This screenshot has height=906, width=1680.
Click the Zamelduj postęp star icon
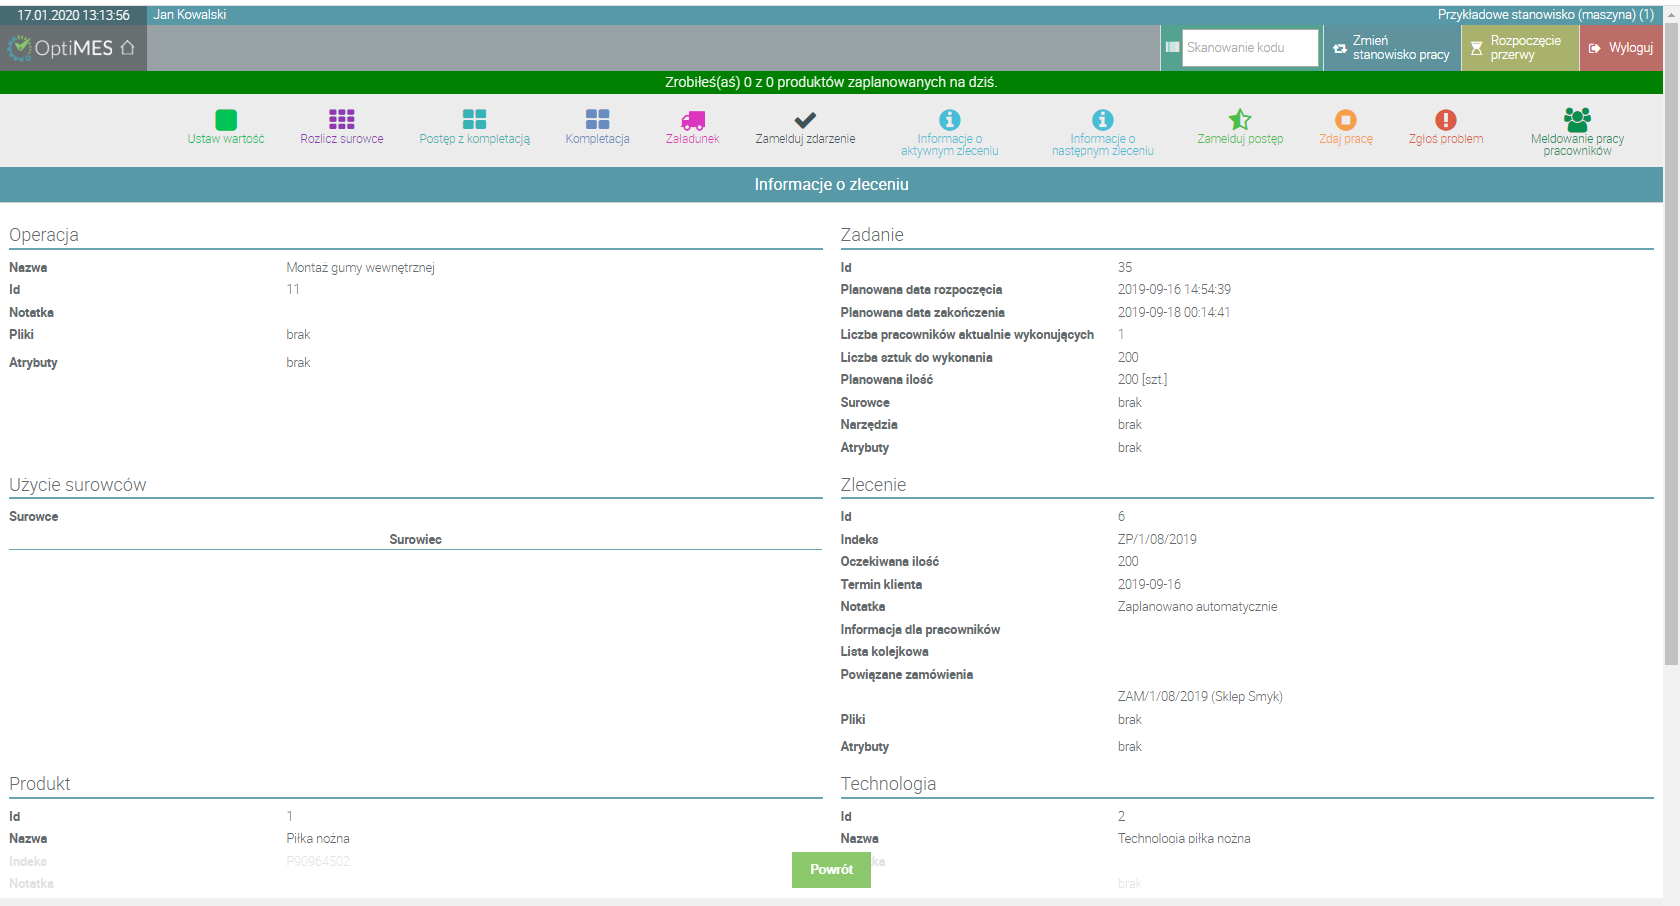point(1240,120)
